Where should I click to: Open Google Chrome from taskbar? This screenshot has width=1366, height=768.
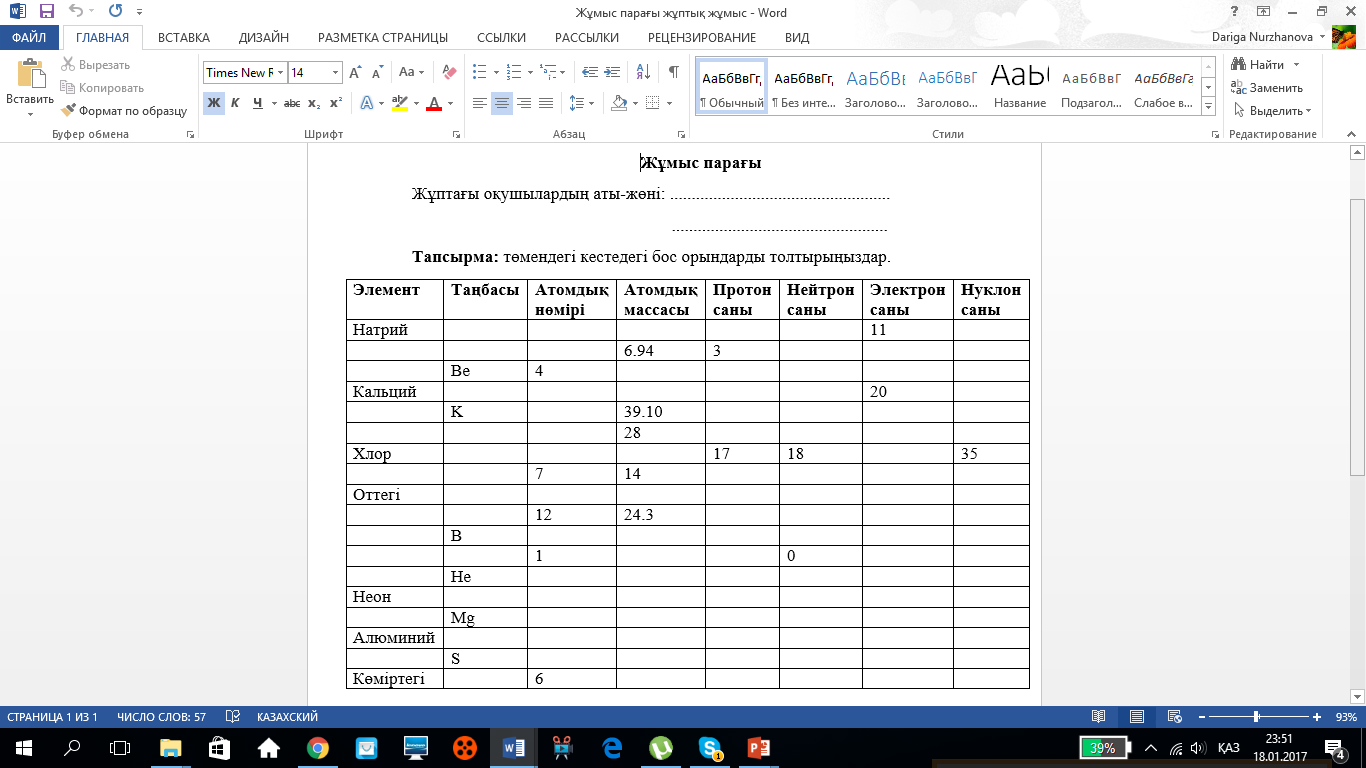tap(318, 748)
